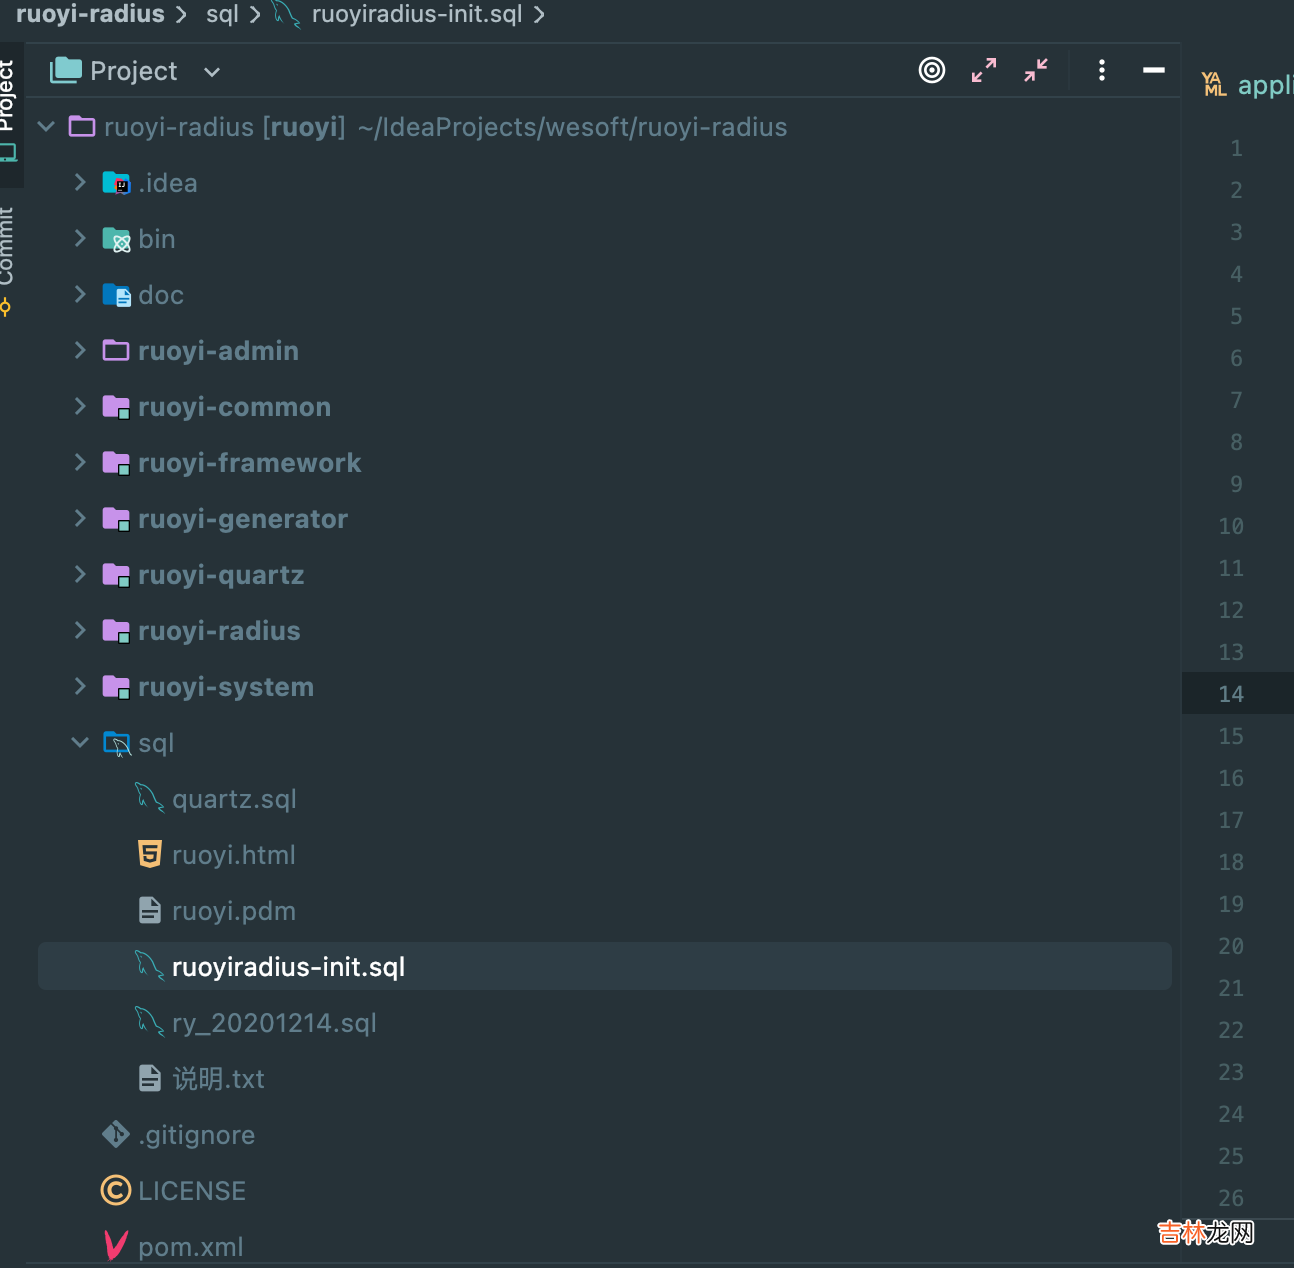The image size is (1294, 1268).
Task: Switch to the Commit tool window tab
Action: [8, 250]
